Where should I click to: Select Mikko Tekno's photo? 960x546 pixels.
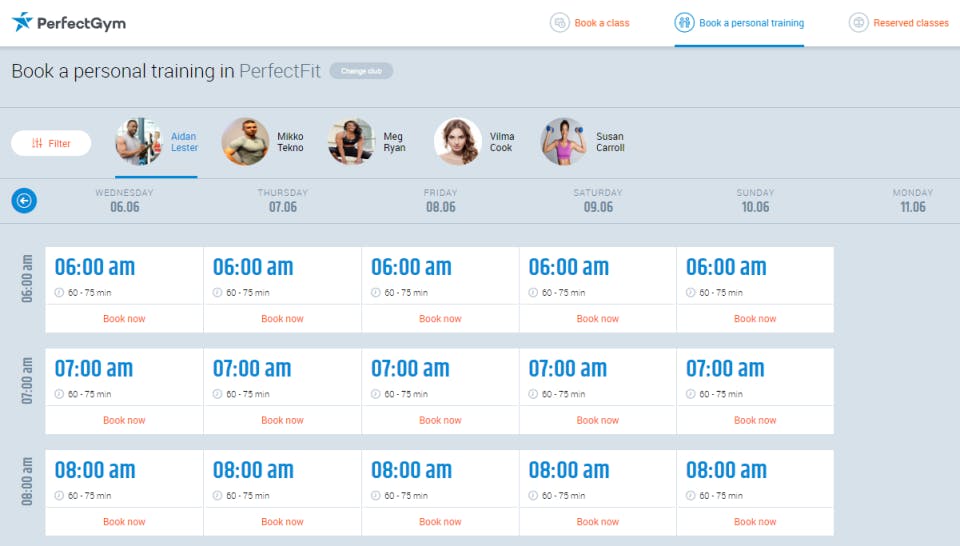coord(245,142)
